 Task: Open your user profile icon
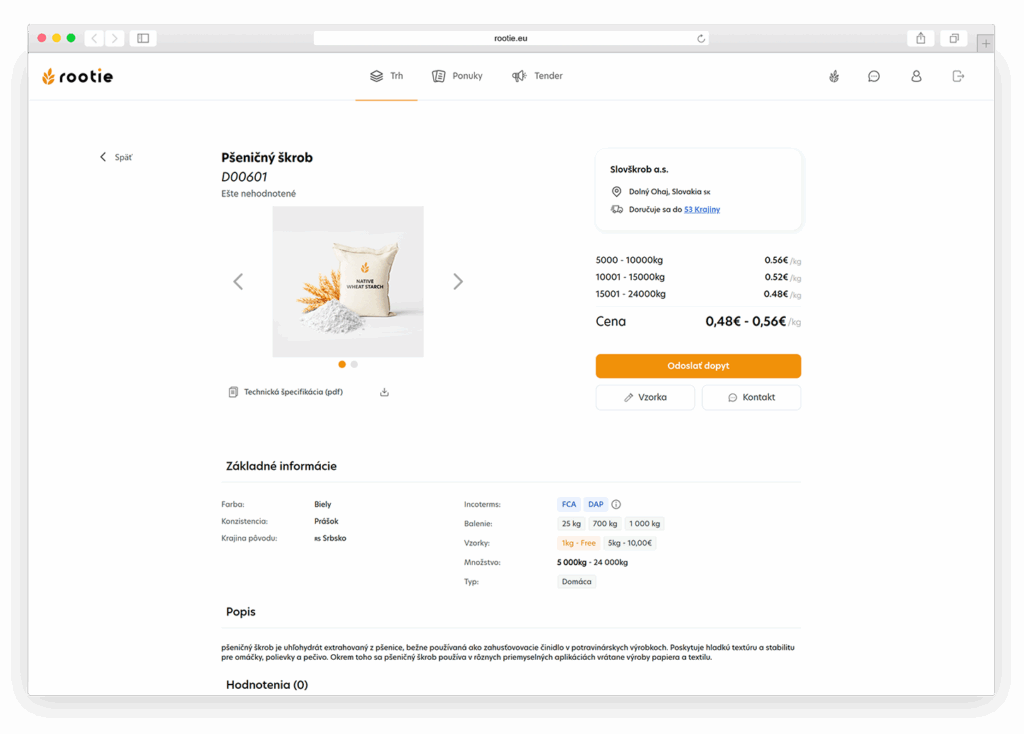click(x=916, y=75)
